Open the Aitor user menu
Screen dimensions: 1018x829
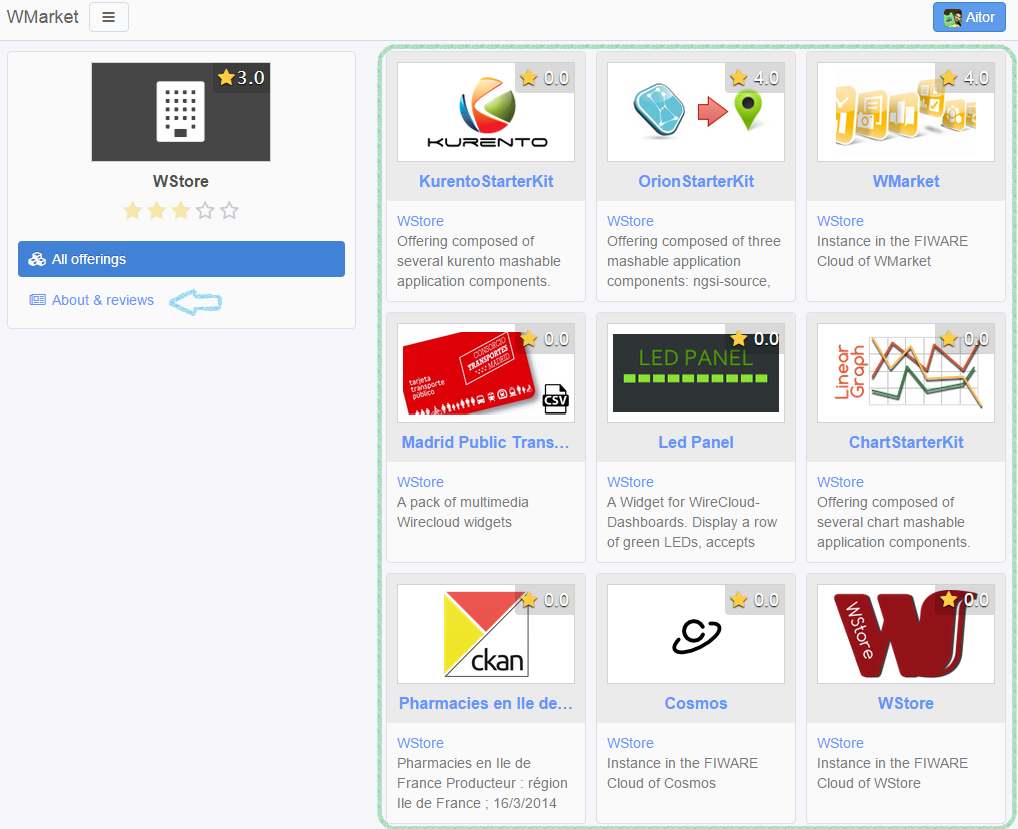tap(969, 17)
